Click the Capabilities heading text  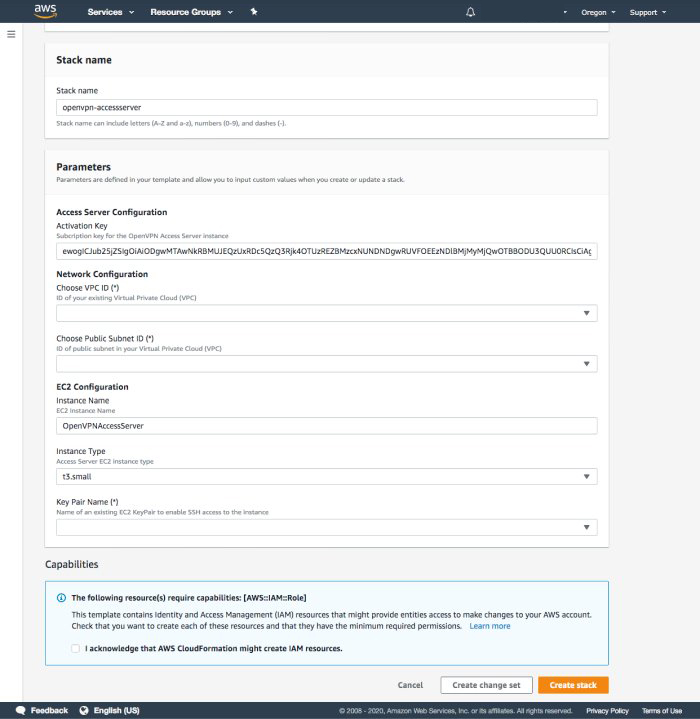pos(72,564)
